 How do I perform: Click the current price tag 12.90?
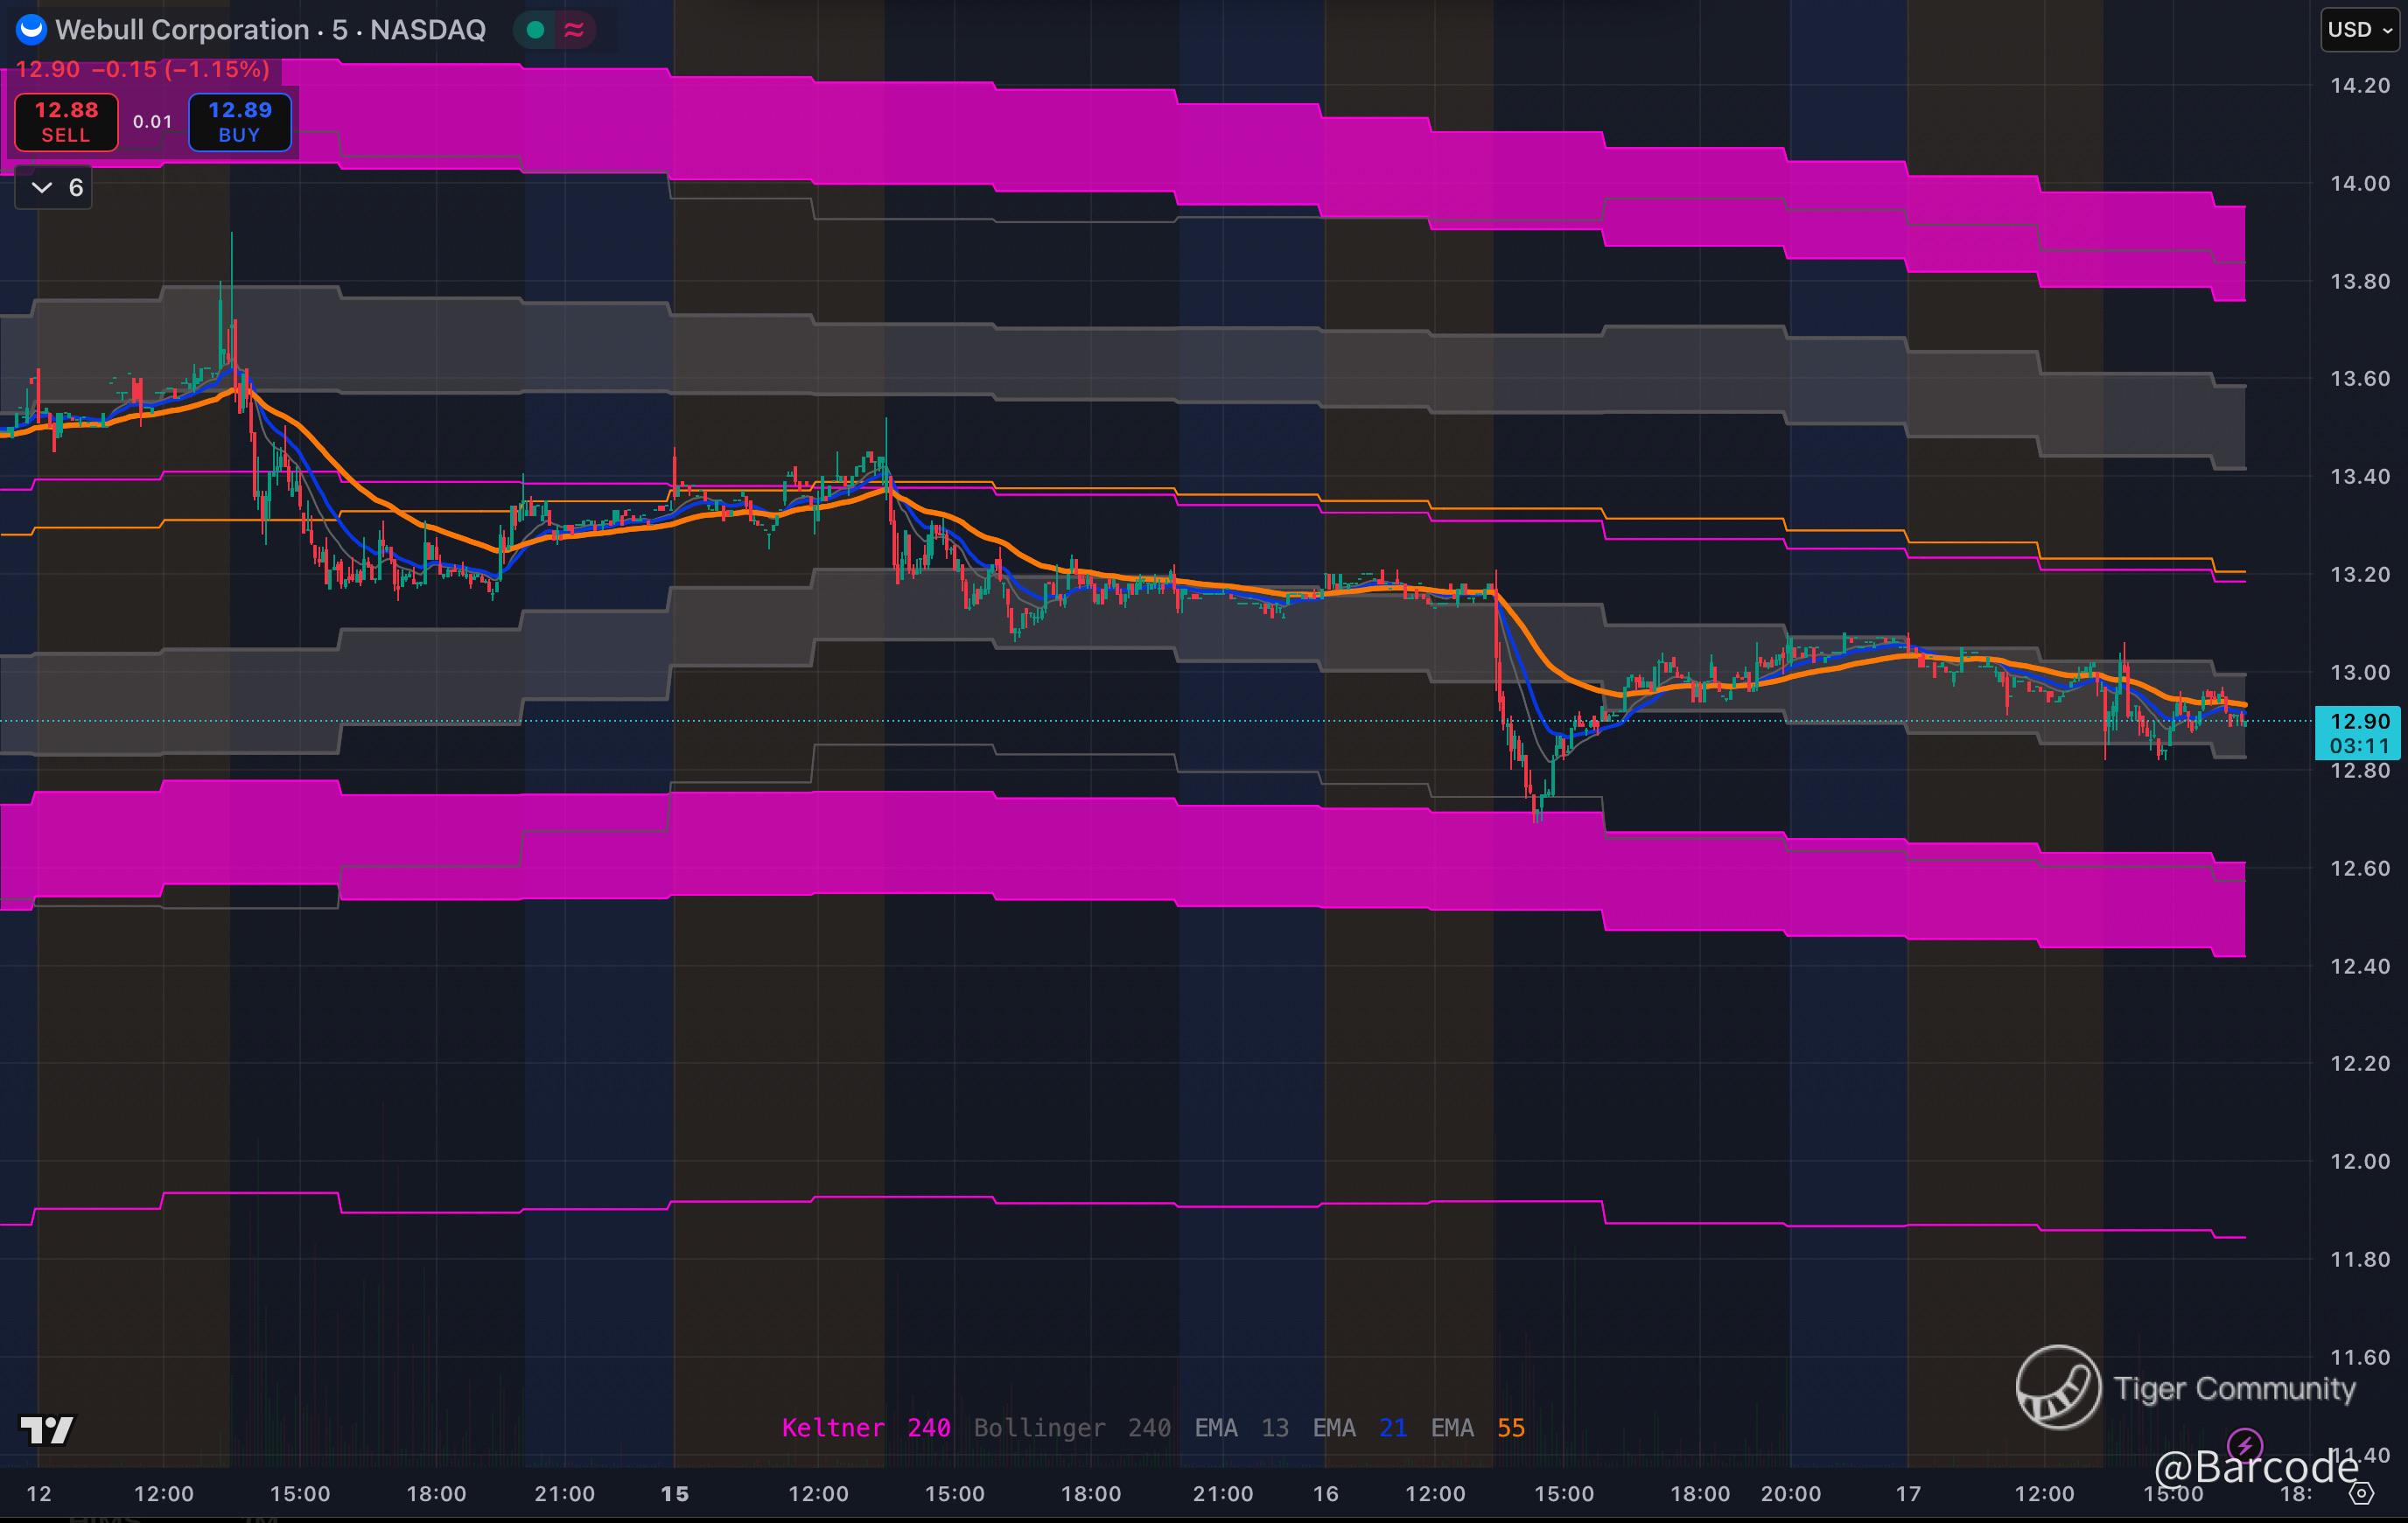coord(2358,722)
